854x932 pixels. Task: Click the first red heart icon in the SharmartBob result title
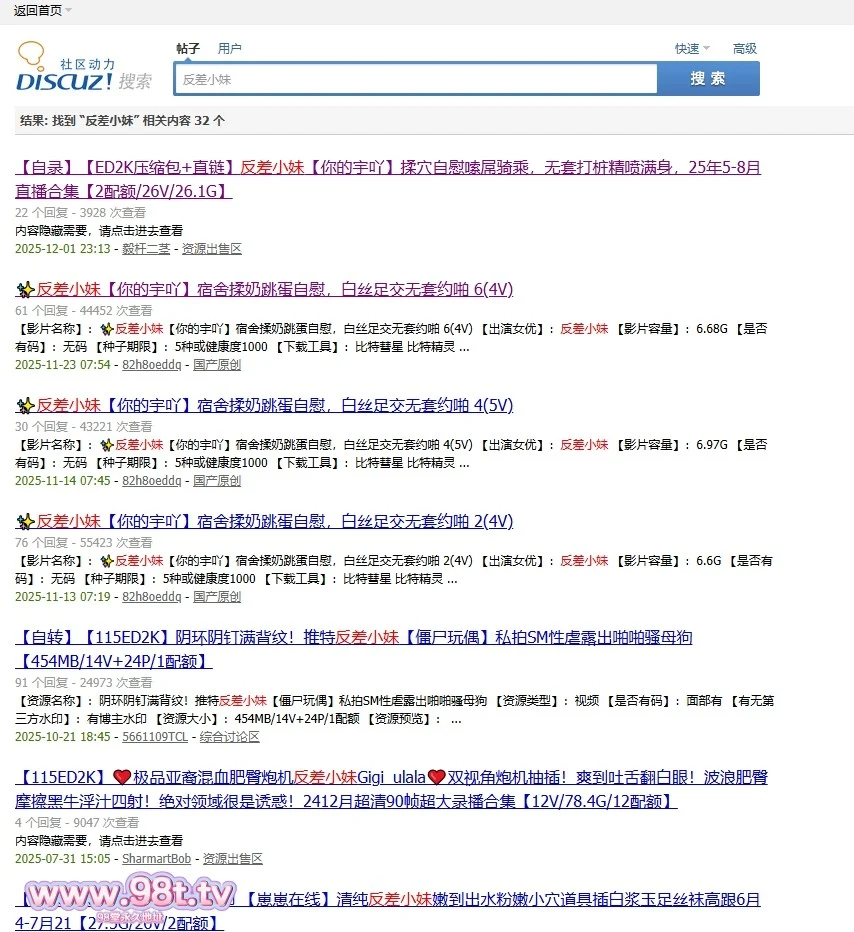(121, 777)
